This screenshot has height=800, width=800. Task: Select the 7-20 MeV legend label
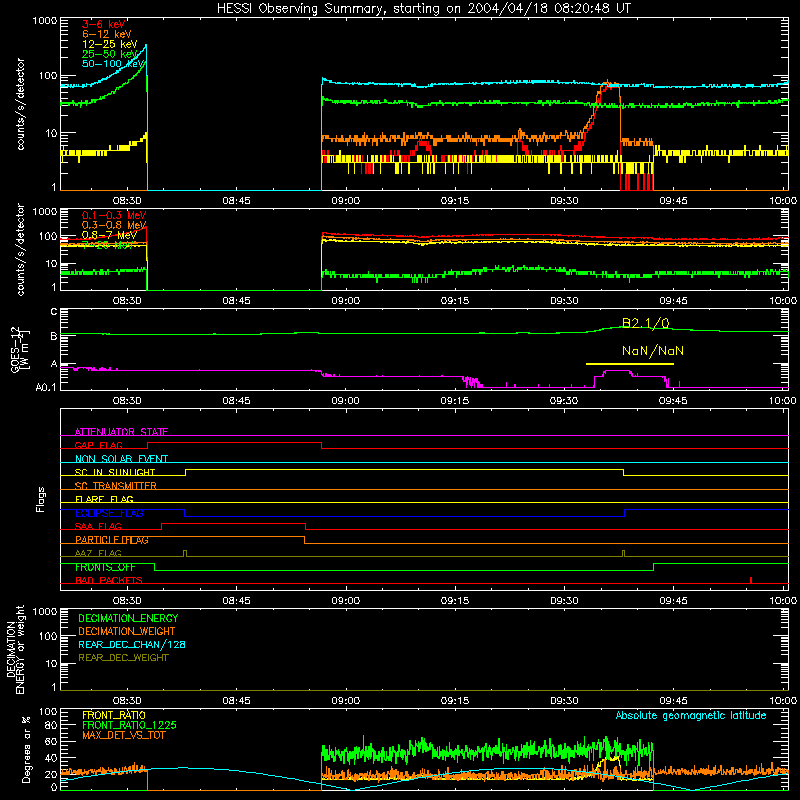pyautogui.click(x=108, y=245)
